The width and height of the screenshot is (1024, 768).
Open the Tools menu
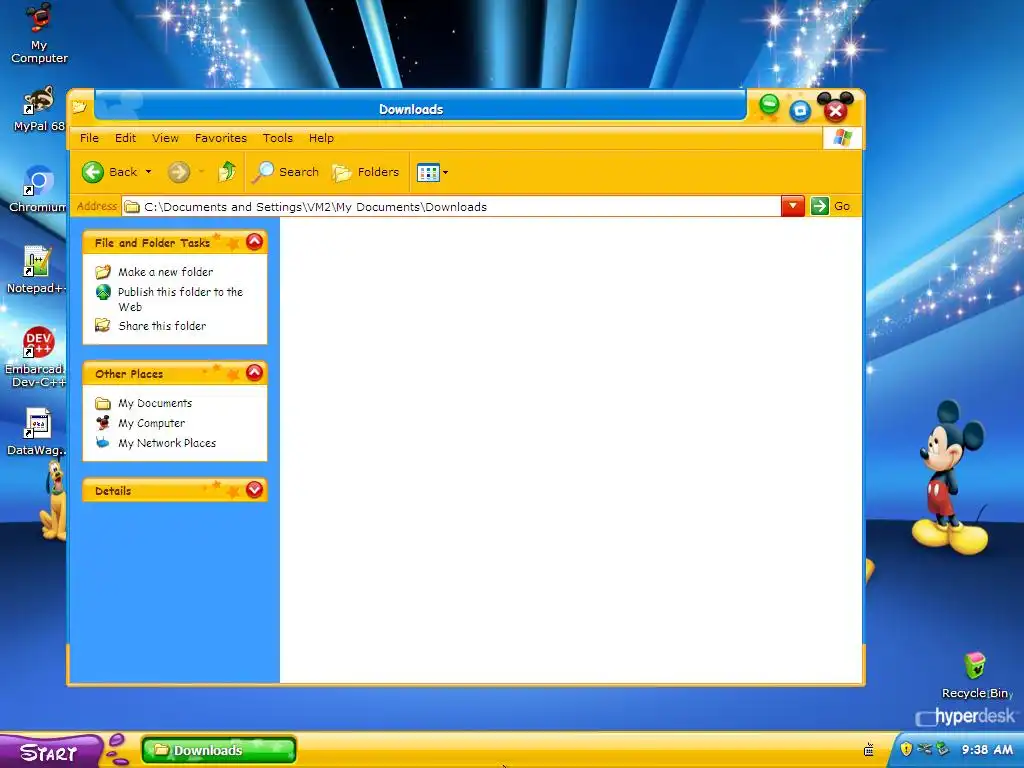coord(278,138)
